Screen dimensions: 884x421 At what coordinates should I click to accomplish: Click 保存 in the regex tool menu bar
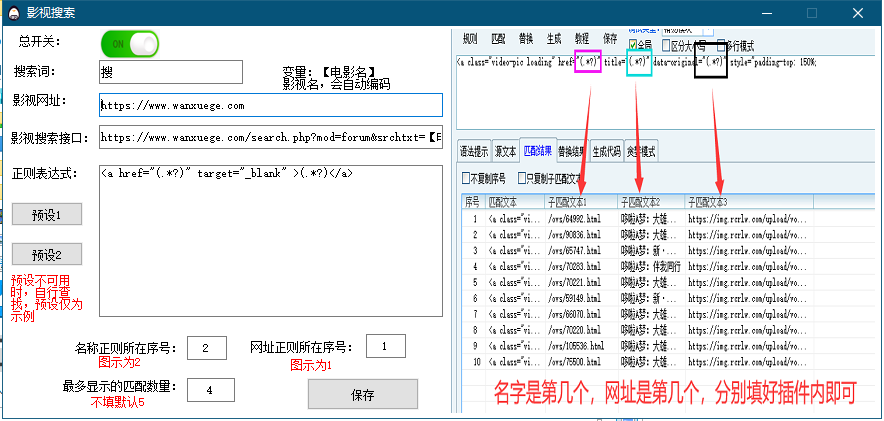click(610, 39)
